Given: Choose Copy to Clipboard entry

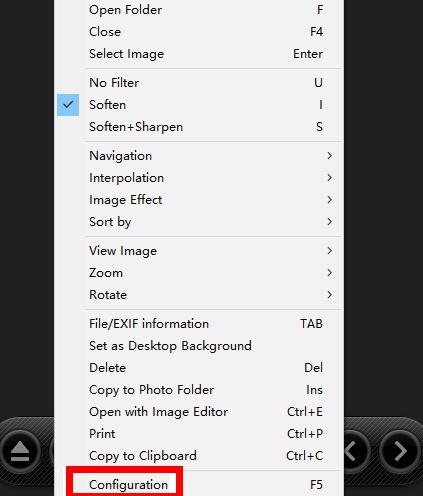Looking at the screenshot, I should [x=200, y=456].
